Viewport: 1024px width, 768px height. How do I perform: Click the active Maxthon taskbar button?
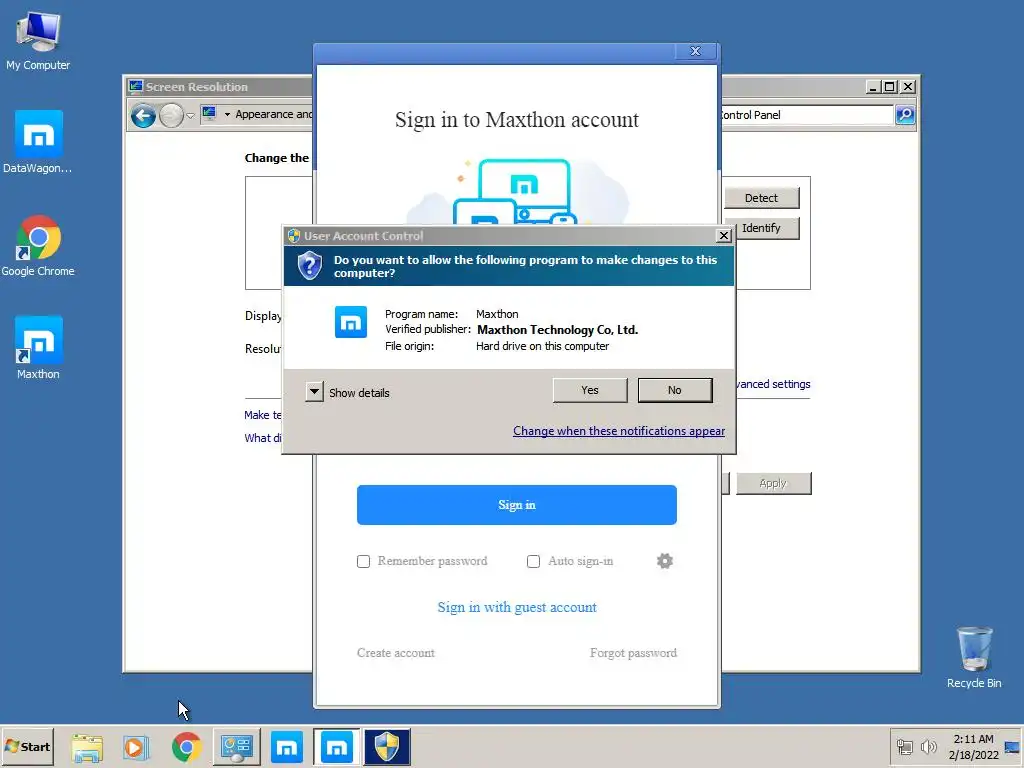click(336, 746)
